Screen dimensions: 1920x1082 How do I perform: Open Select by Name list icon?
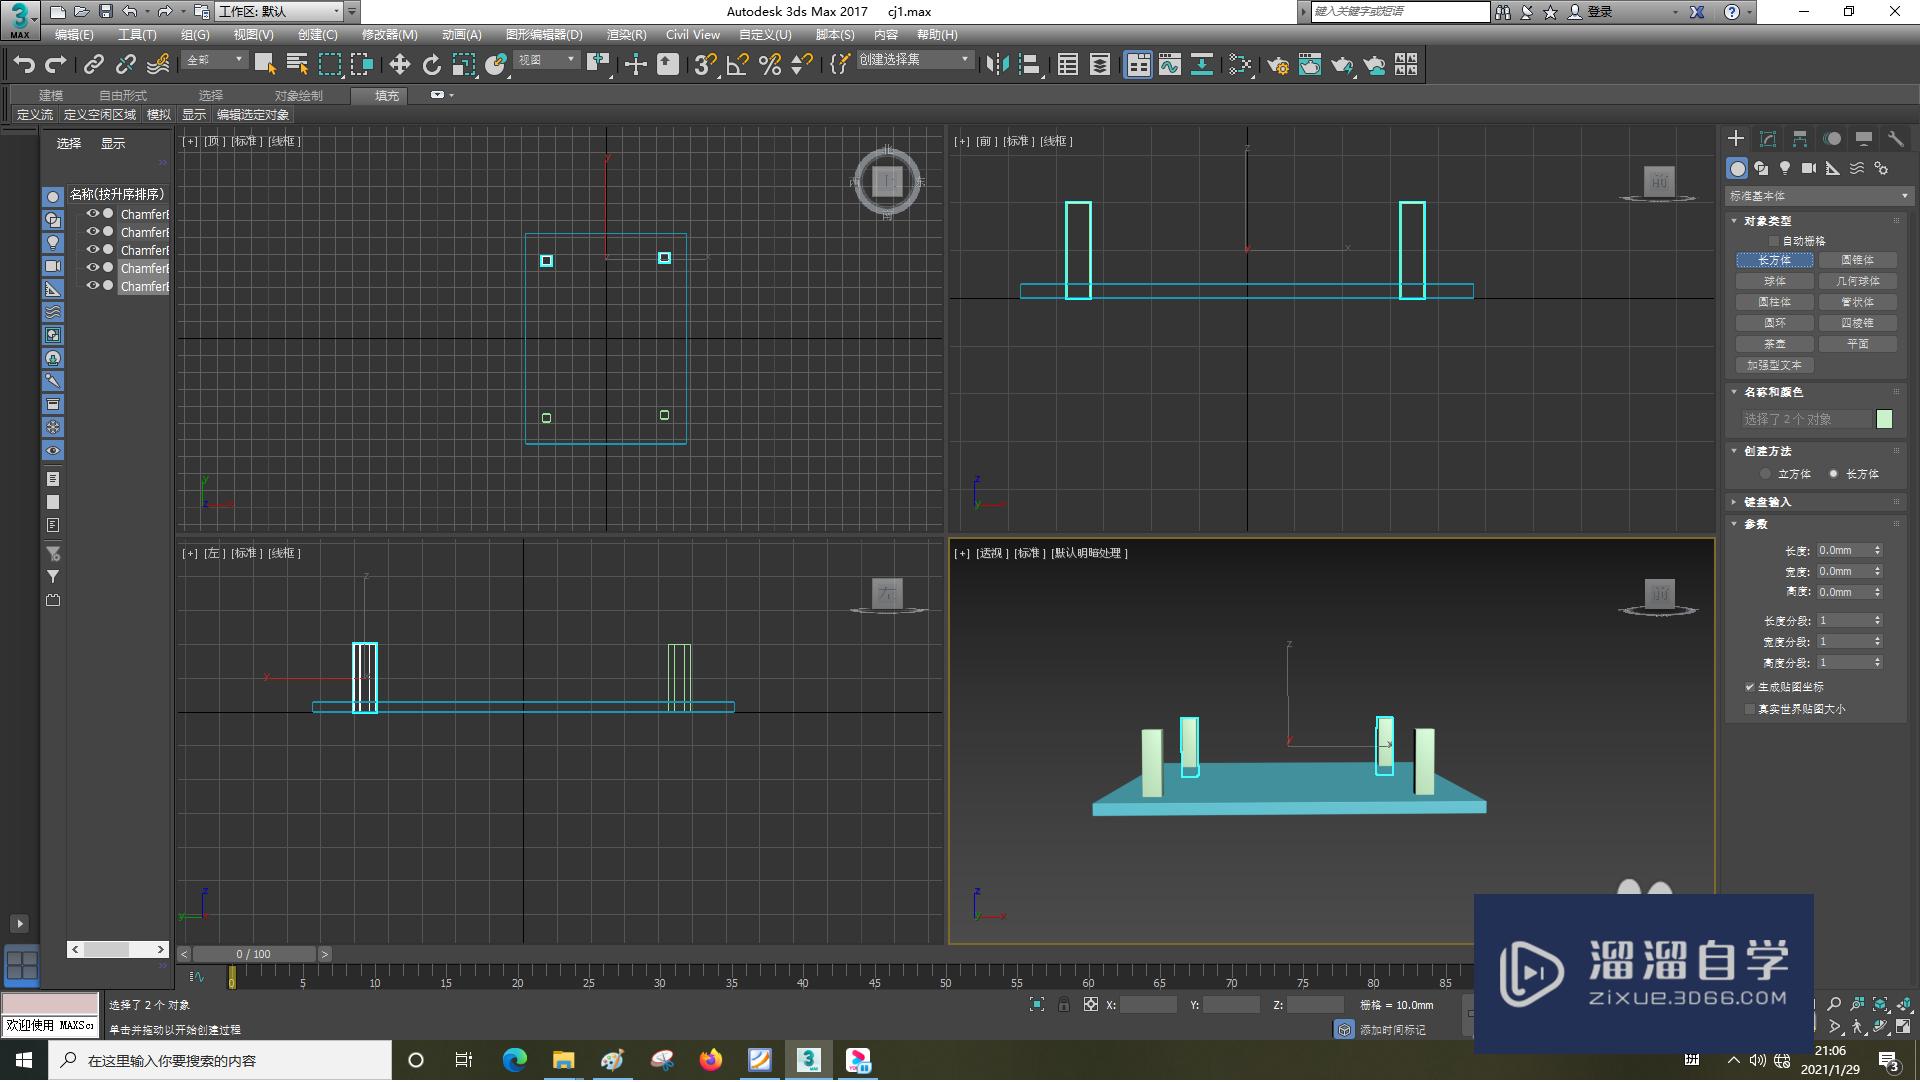[x=297, y=65]
